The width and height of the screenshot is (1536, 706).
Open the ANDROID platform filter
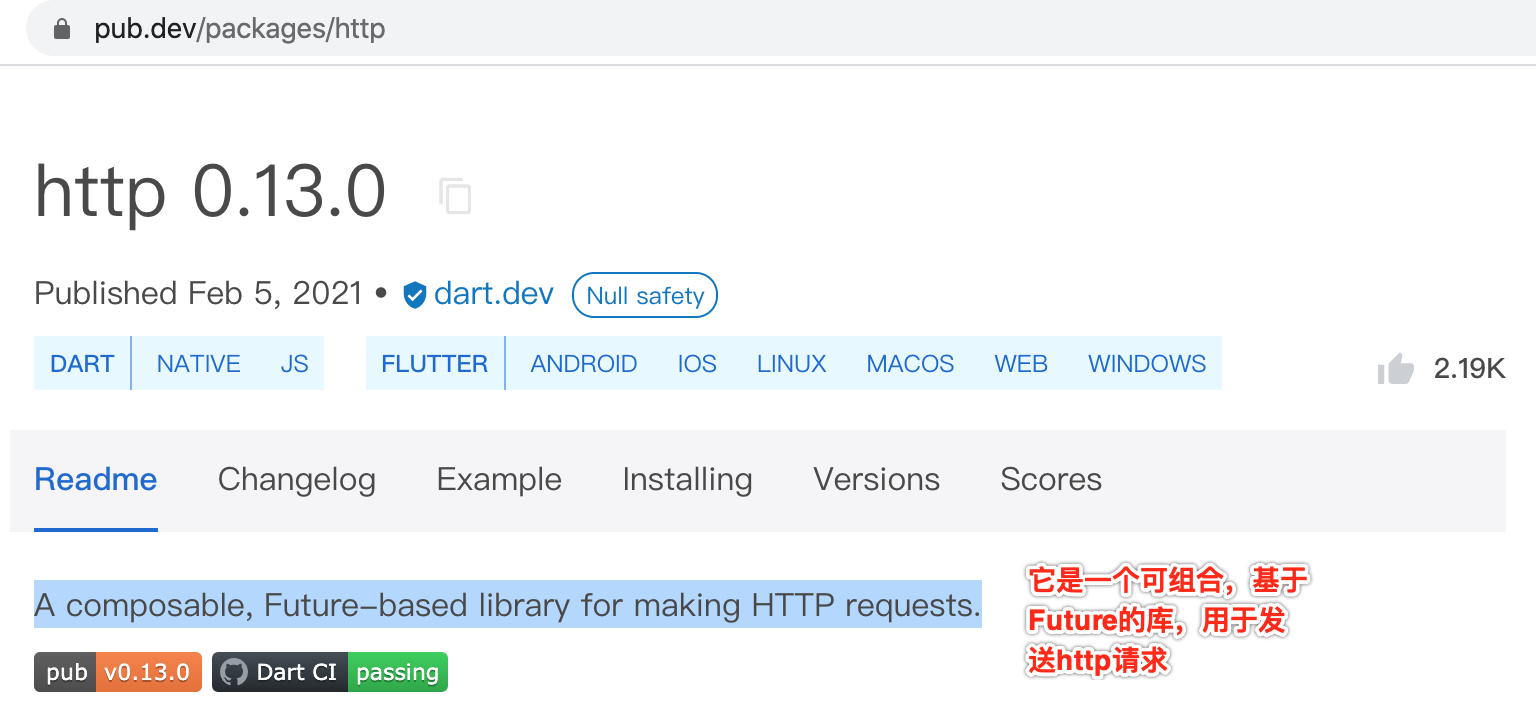click(x=583, y=363)
